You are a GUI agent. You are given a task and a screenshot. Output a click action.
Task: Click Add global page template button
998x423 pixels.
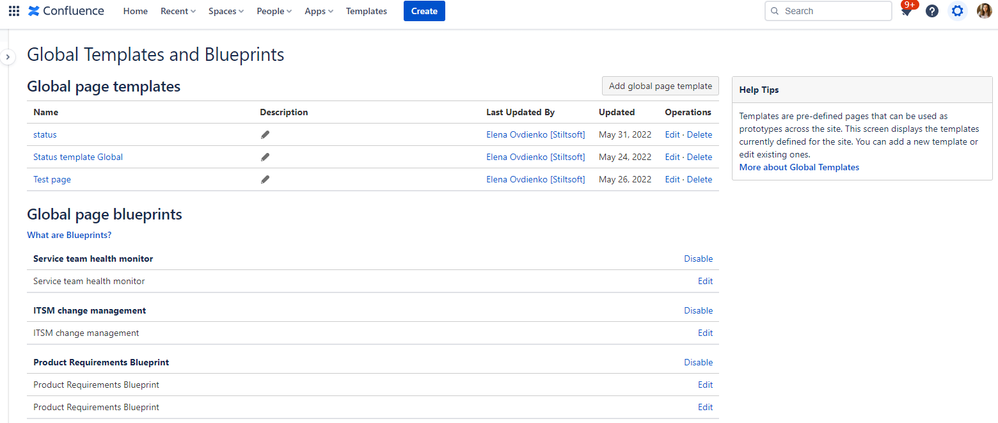pyautogui.click(x=660, y=86)
